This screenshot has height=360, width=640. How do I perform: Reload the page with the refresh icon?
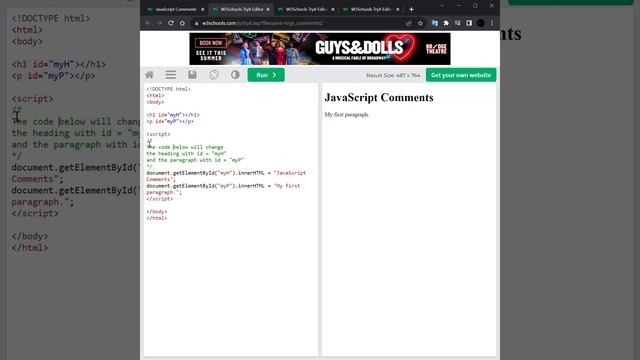[x=171, y=23]
